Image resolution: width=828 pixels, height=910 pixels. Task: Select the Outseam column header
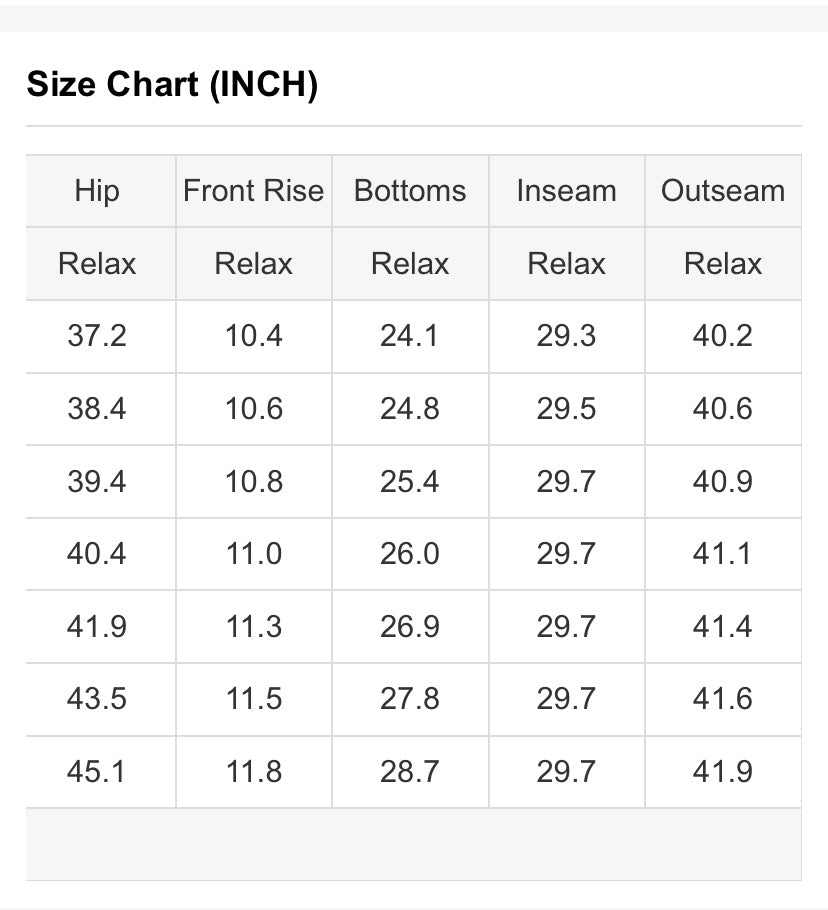pos(723,191)
